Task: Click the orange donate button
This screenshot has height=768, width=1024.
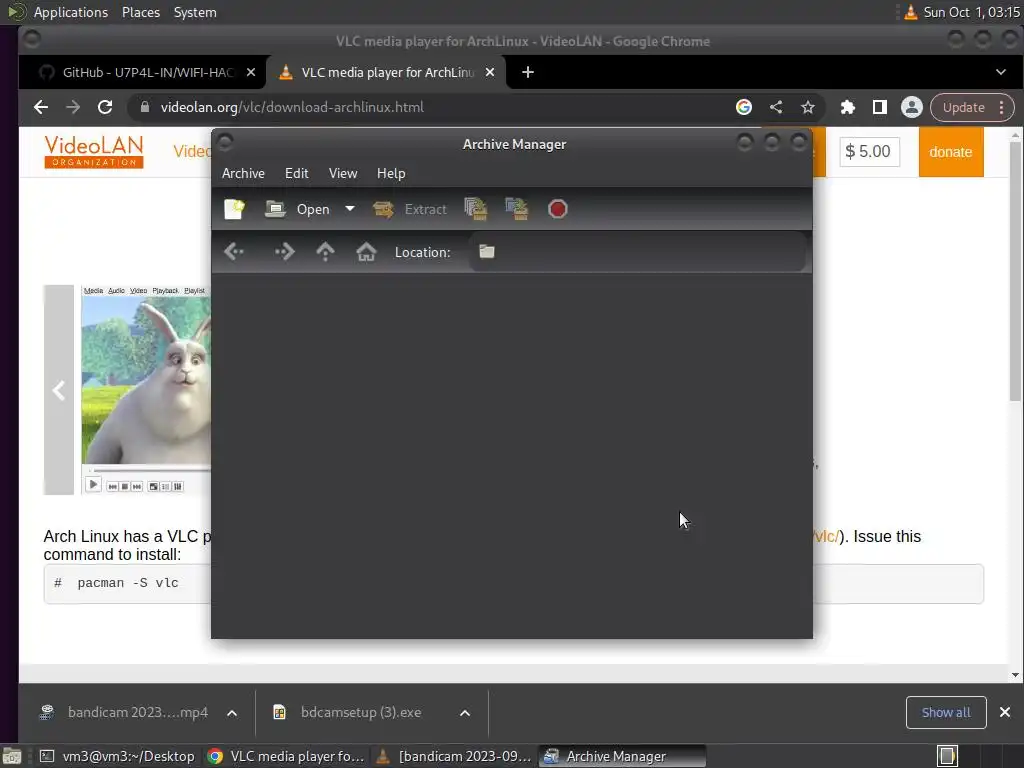Action: [x=951, y=152]
